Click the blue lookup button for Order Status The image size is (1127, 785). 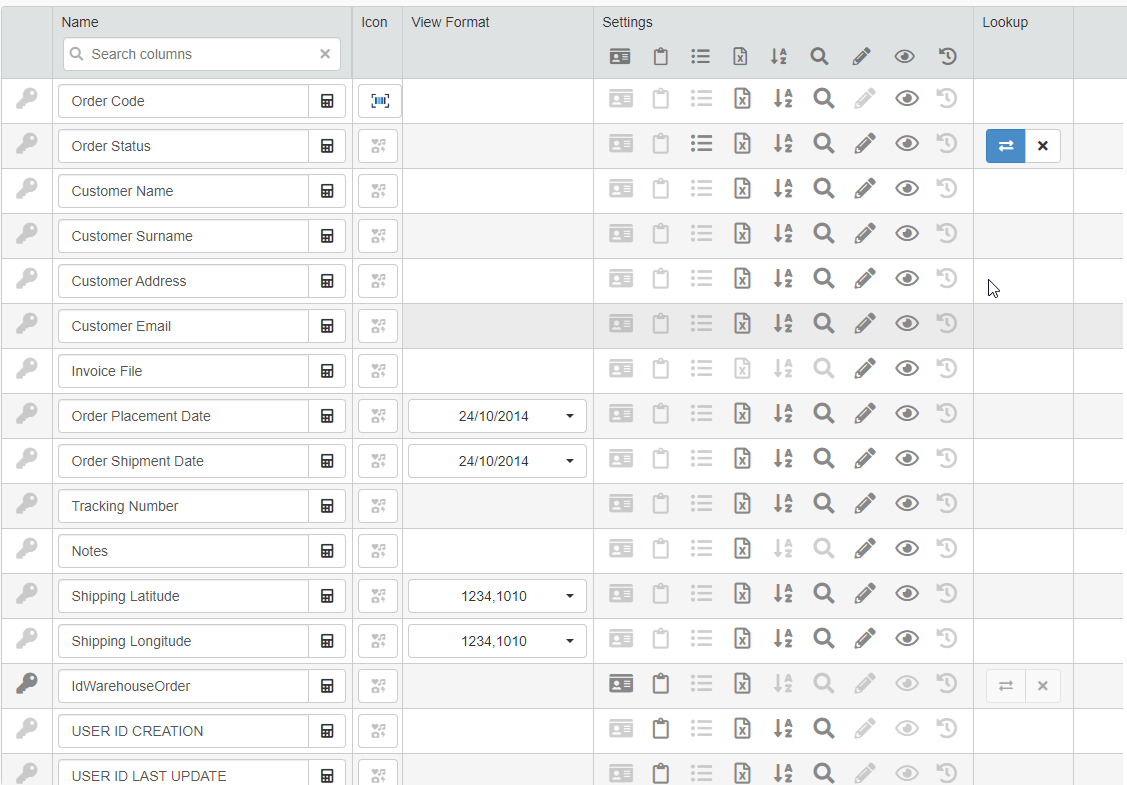[1006, 146]
